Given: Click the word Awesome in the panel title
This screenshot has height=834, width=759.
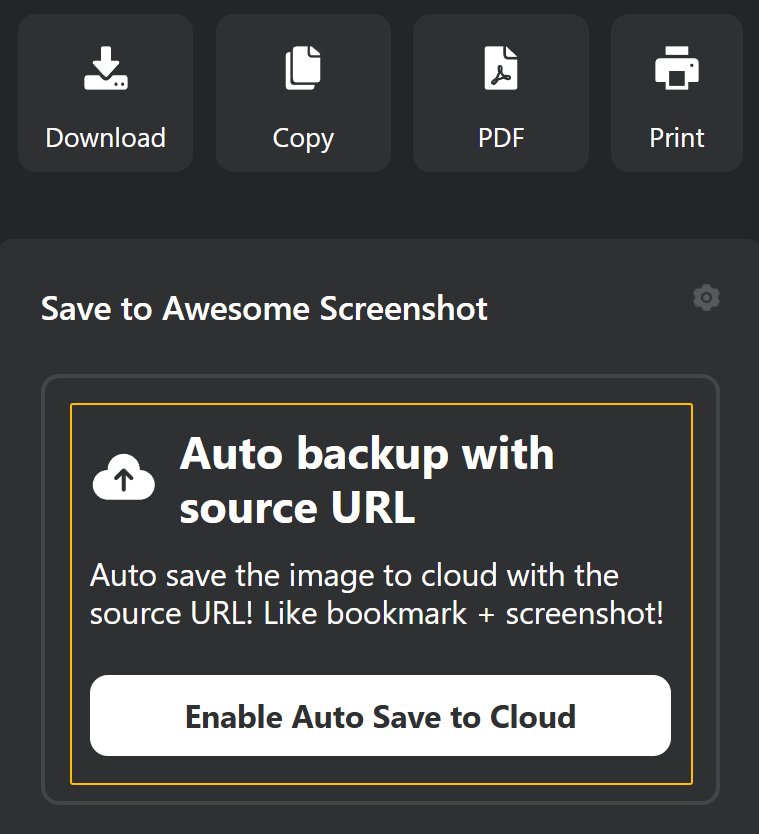Looking at the screenshot, I should pos(236,308).
